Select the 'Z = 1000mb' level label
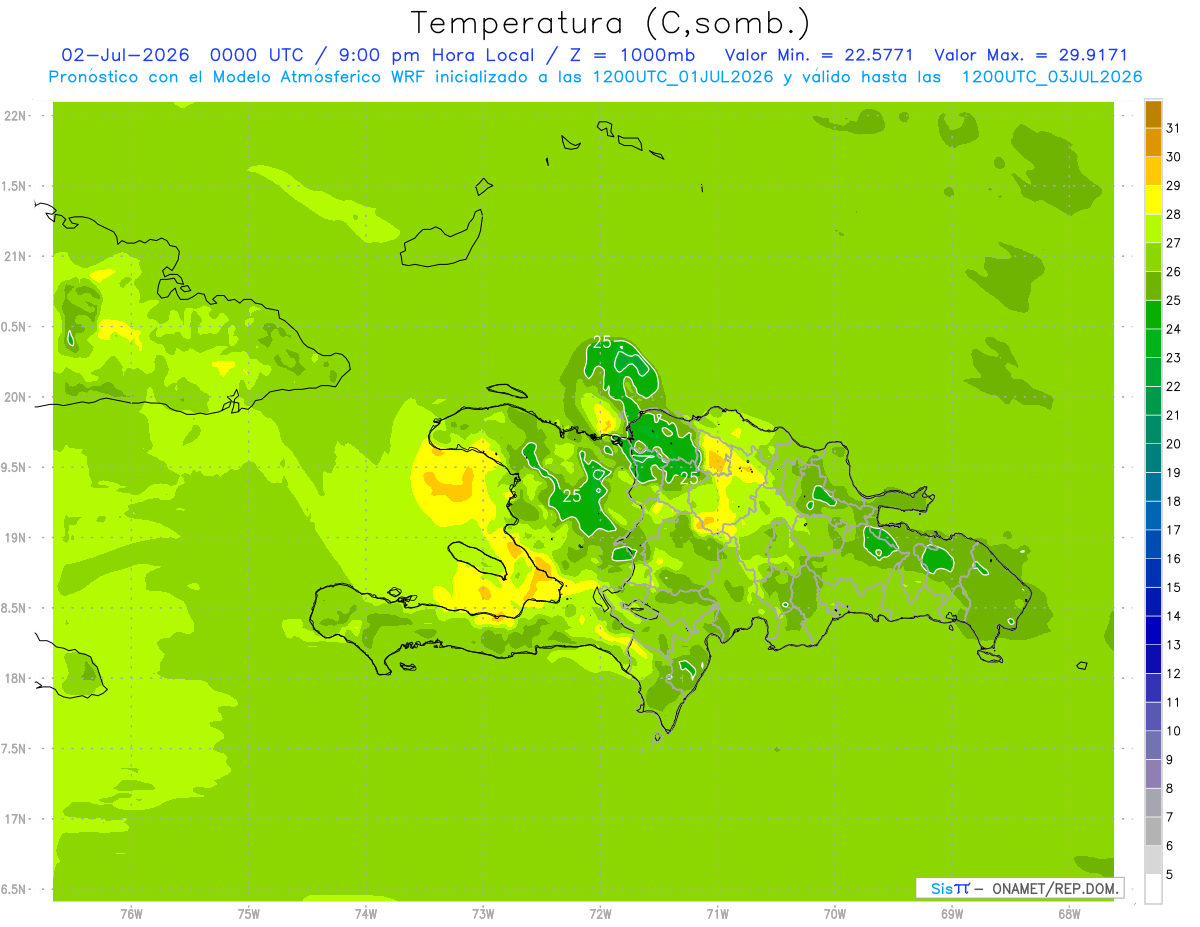 tap(631, 55)
